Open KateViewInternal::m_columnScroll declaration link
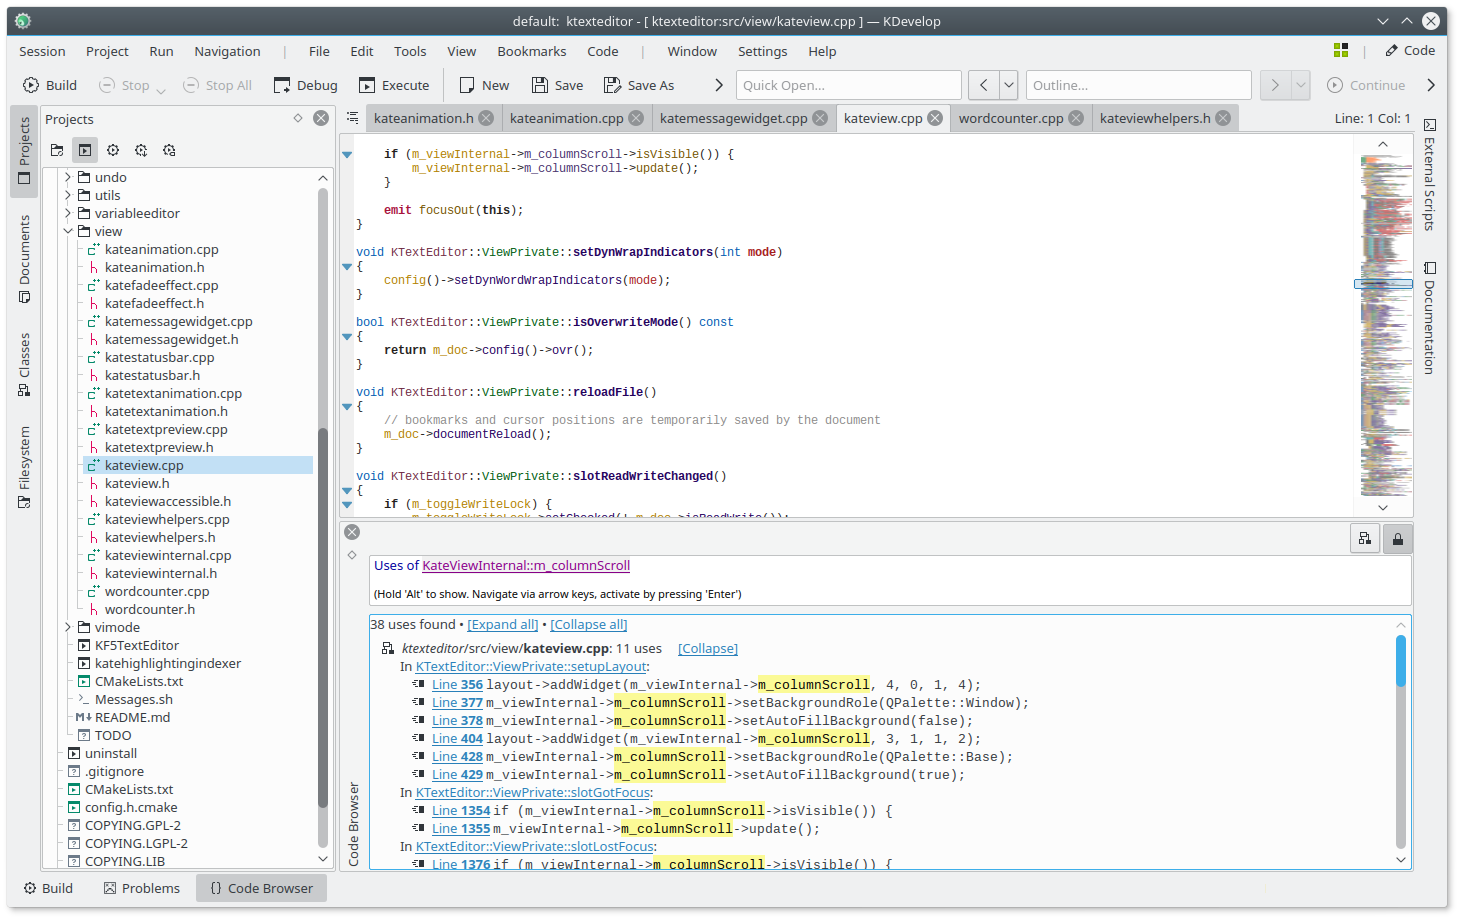The height and width of the screenshot is (920, 1460). coord(526,565)
